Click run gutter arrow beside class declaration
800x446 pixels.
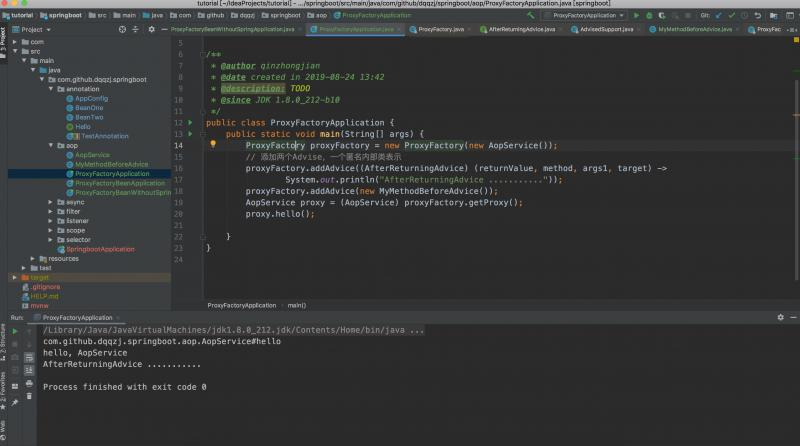coord(190,122)
